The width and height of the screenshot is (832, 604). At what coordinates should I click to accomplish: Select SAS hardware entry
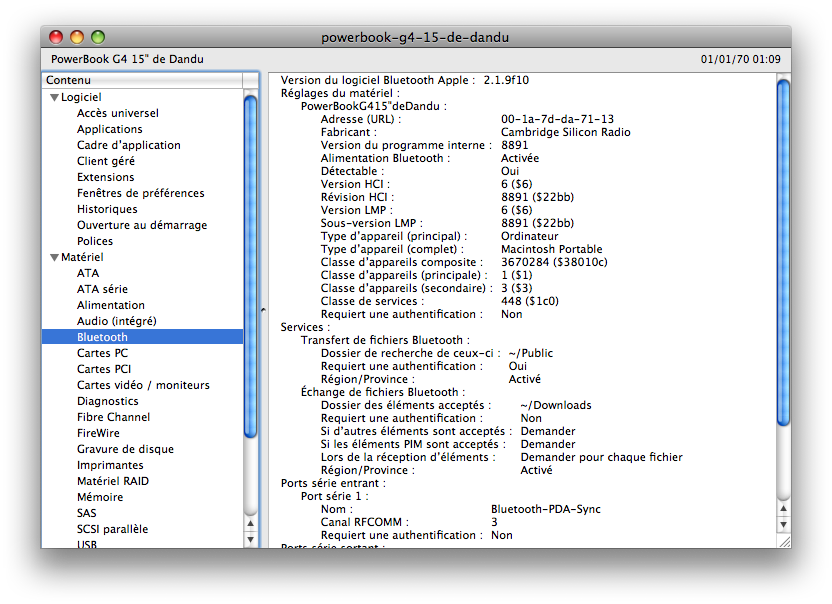click(x=86, y=513)
